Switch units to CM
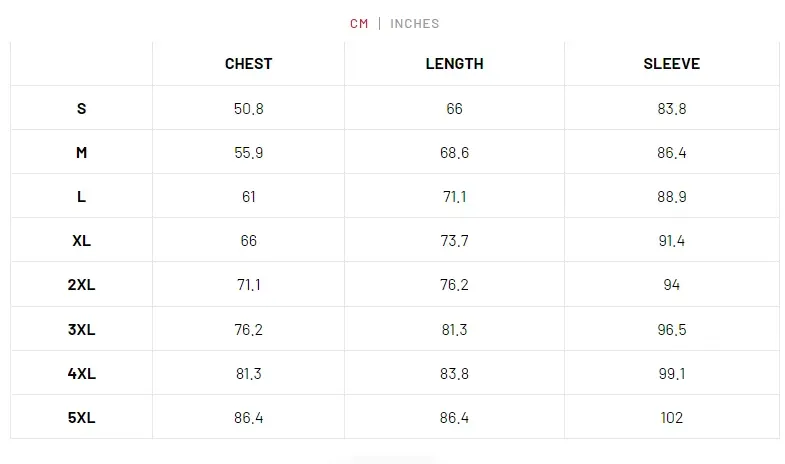The height and width of the screenshot is (464, 785). pyautogui.click(x=359, y=23)
